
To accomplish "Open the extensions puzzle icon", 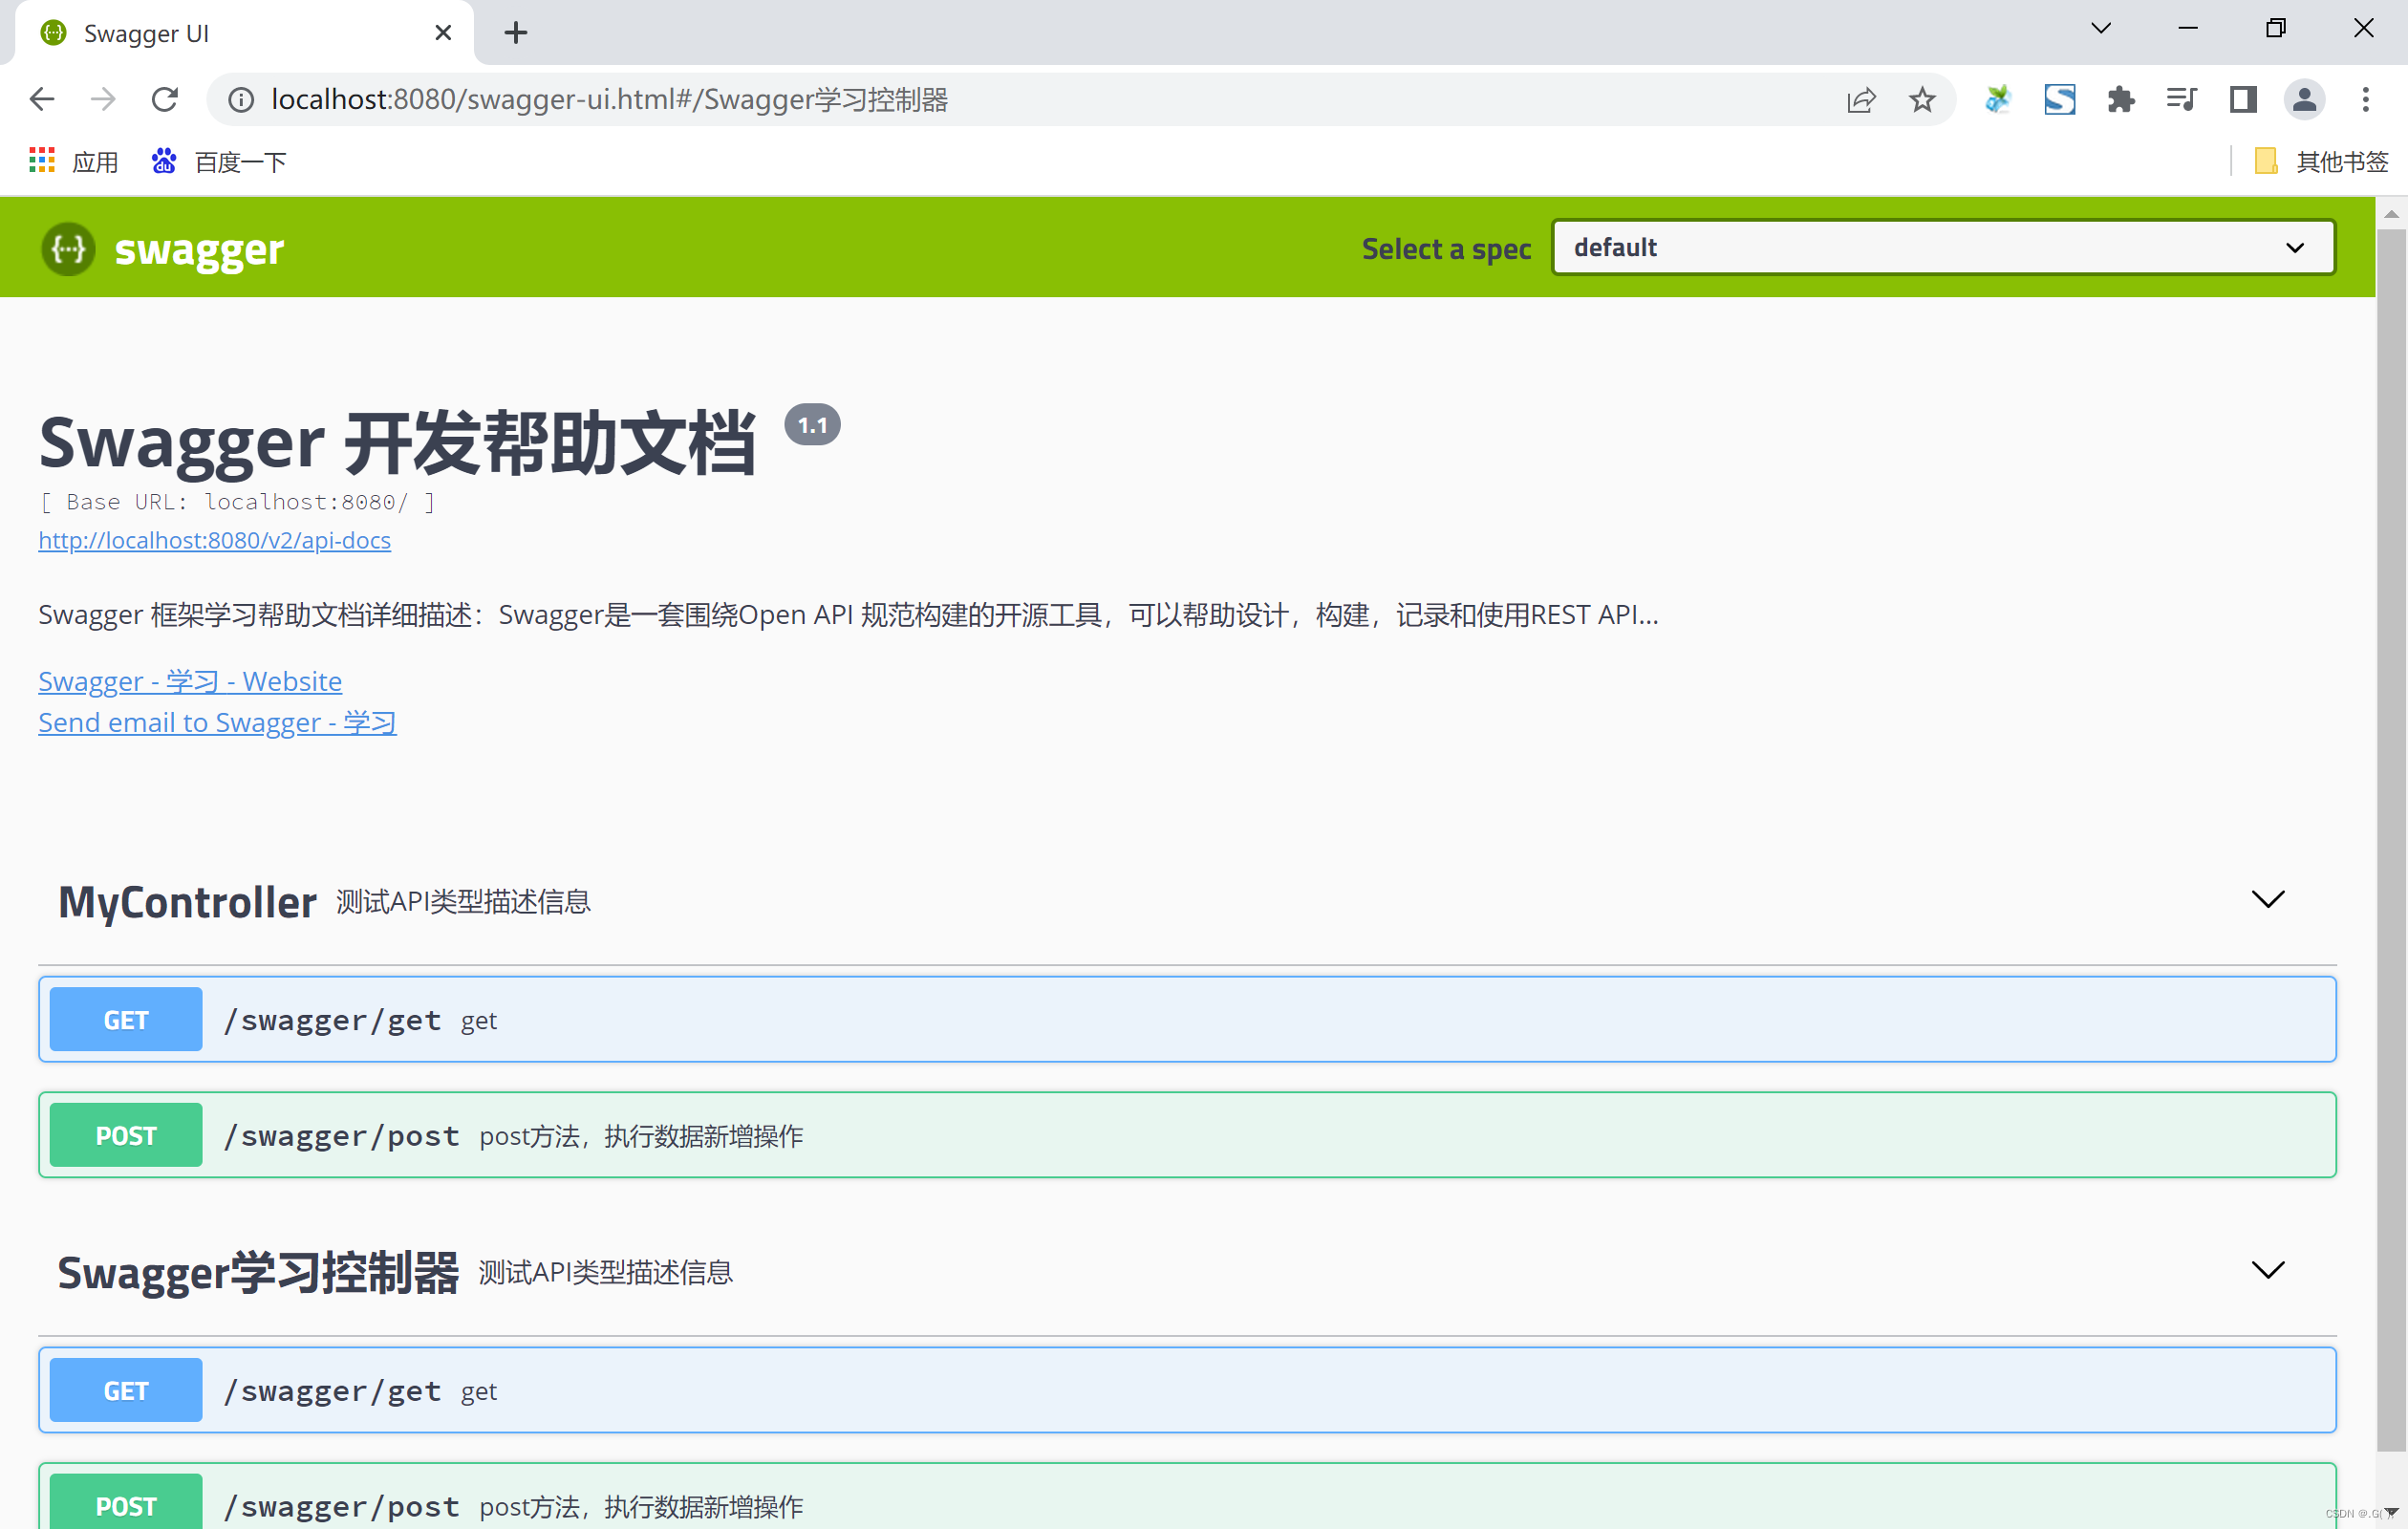I will 2120,99.
